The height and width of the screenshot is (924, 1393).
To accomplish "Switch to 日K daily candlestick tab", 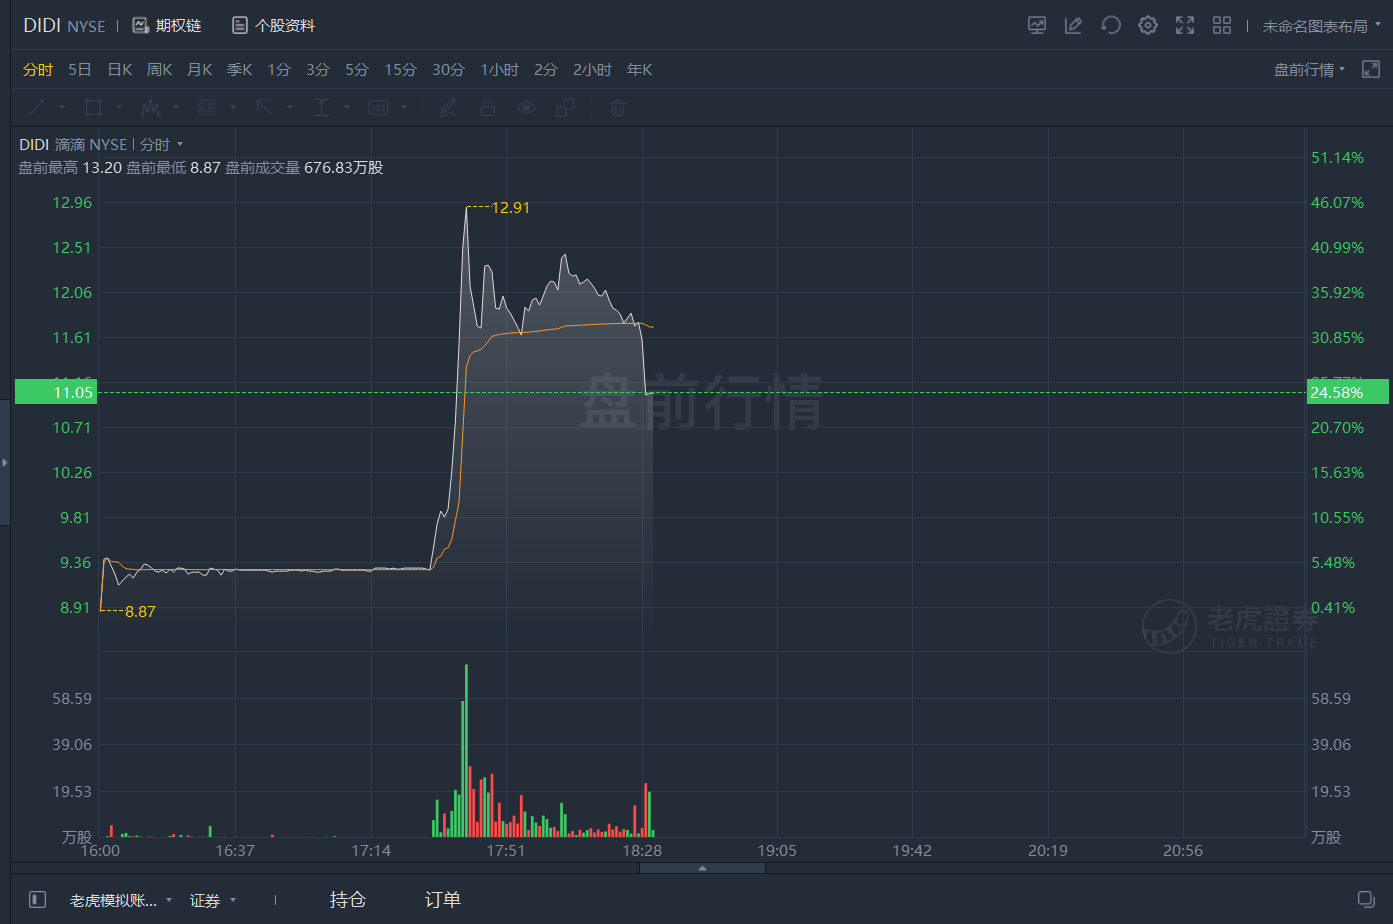I will coord(120,69).
